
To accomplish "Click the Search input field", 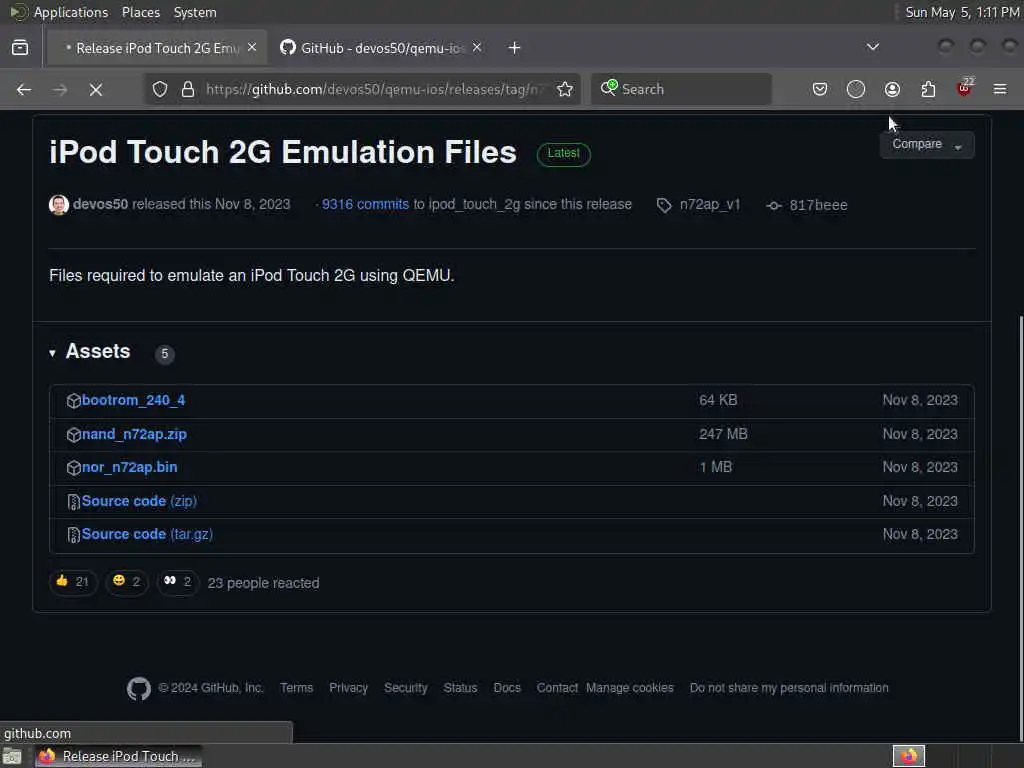I will (x=681, y=89).
